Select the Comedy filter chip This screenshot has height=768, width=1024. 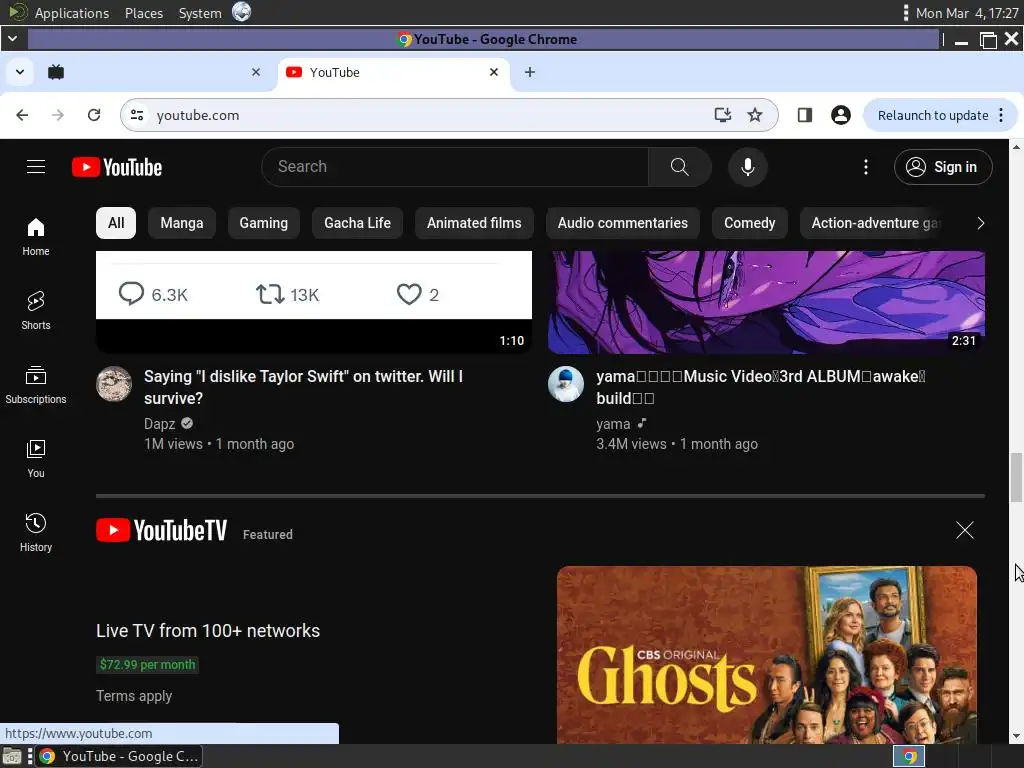coord(750,223)
